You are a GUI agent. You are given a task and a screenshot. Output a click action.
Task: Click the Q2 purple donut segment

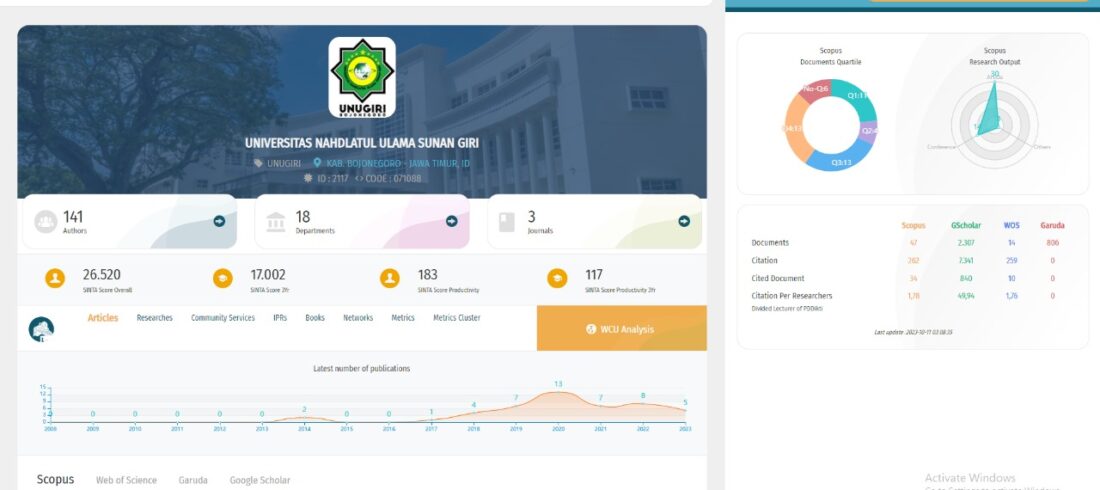tap(869, 132)
